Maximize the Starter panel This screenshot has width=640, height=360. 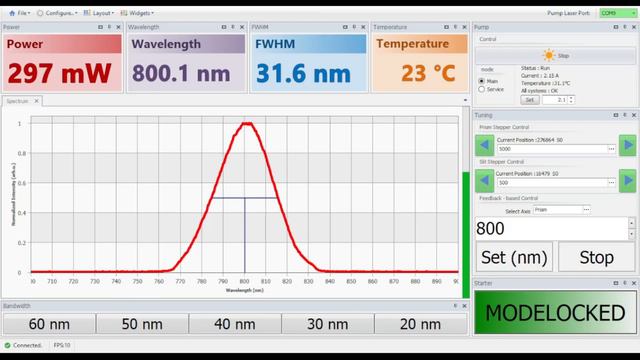tap(616, 283)
